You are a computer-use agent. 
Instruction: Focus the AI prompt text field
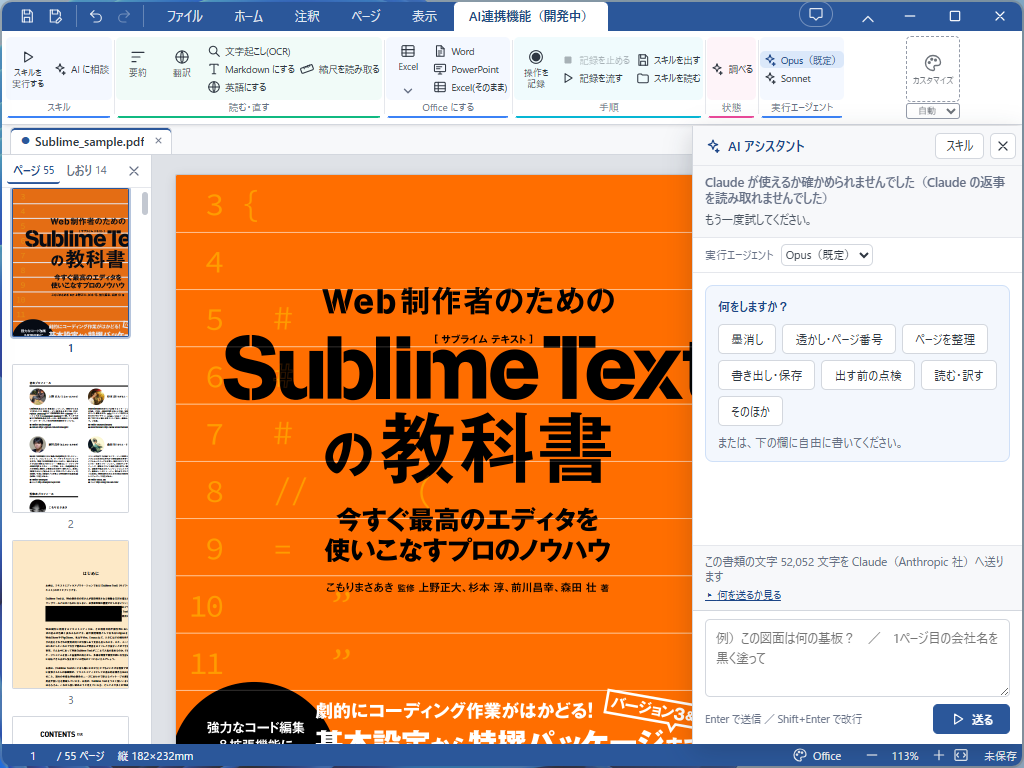[857, 658]
